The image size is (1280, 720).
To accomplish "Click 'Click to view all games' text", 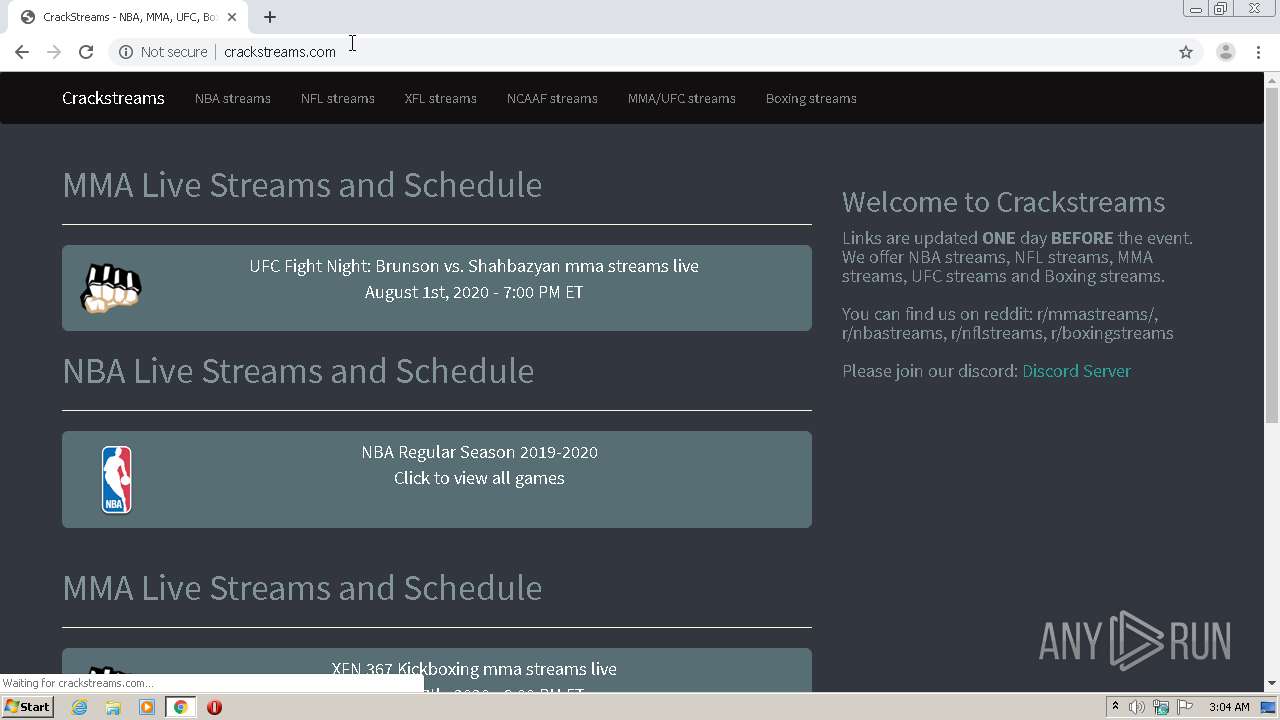I will click(479, 478).
